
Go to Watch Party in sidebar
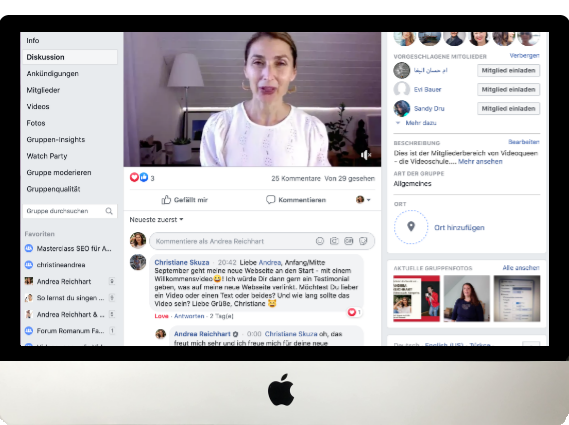pyautogui.click(x=47, y=156)
